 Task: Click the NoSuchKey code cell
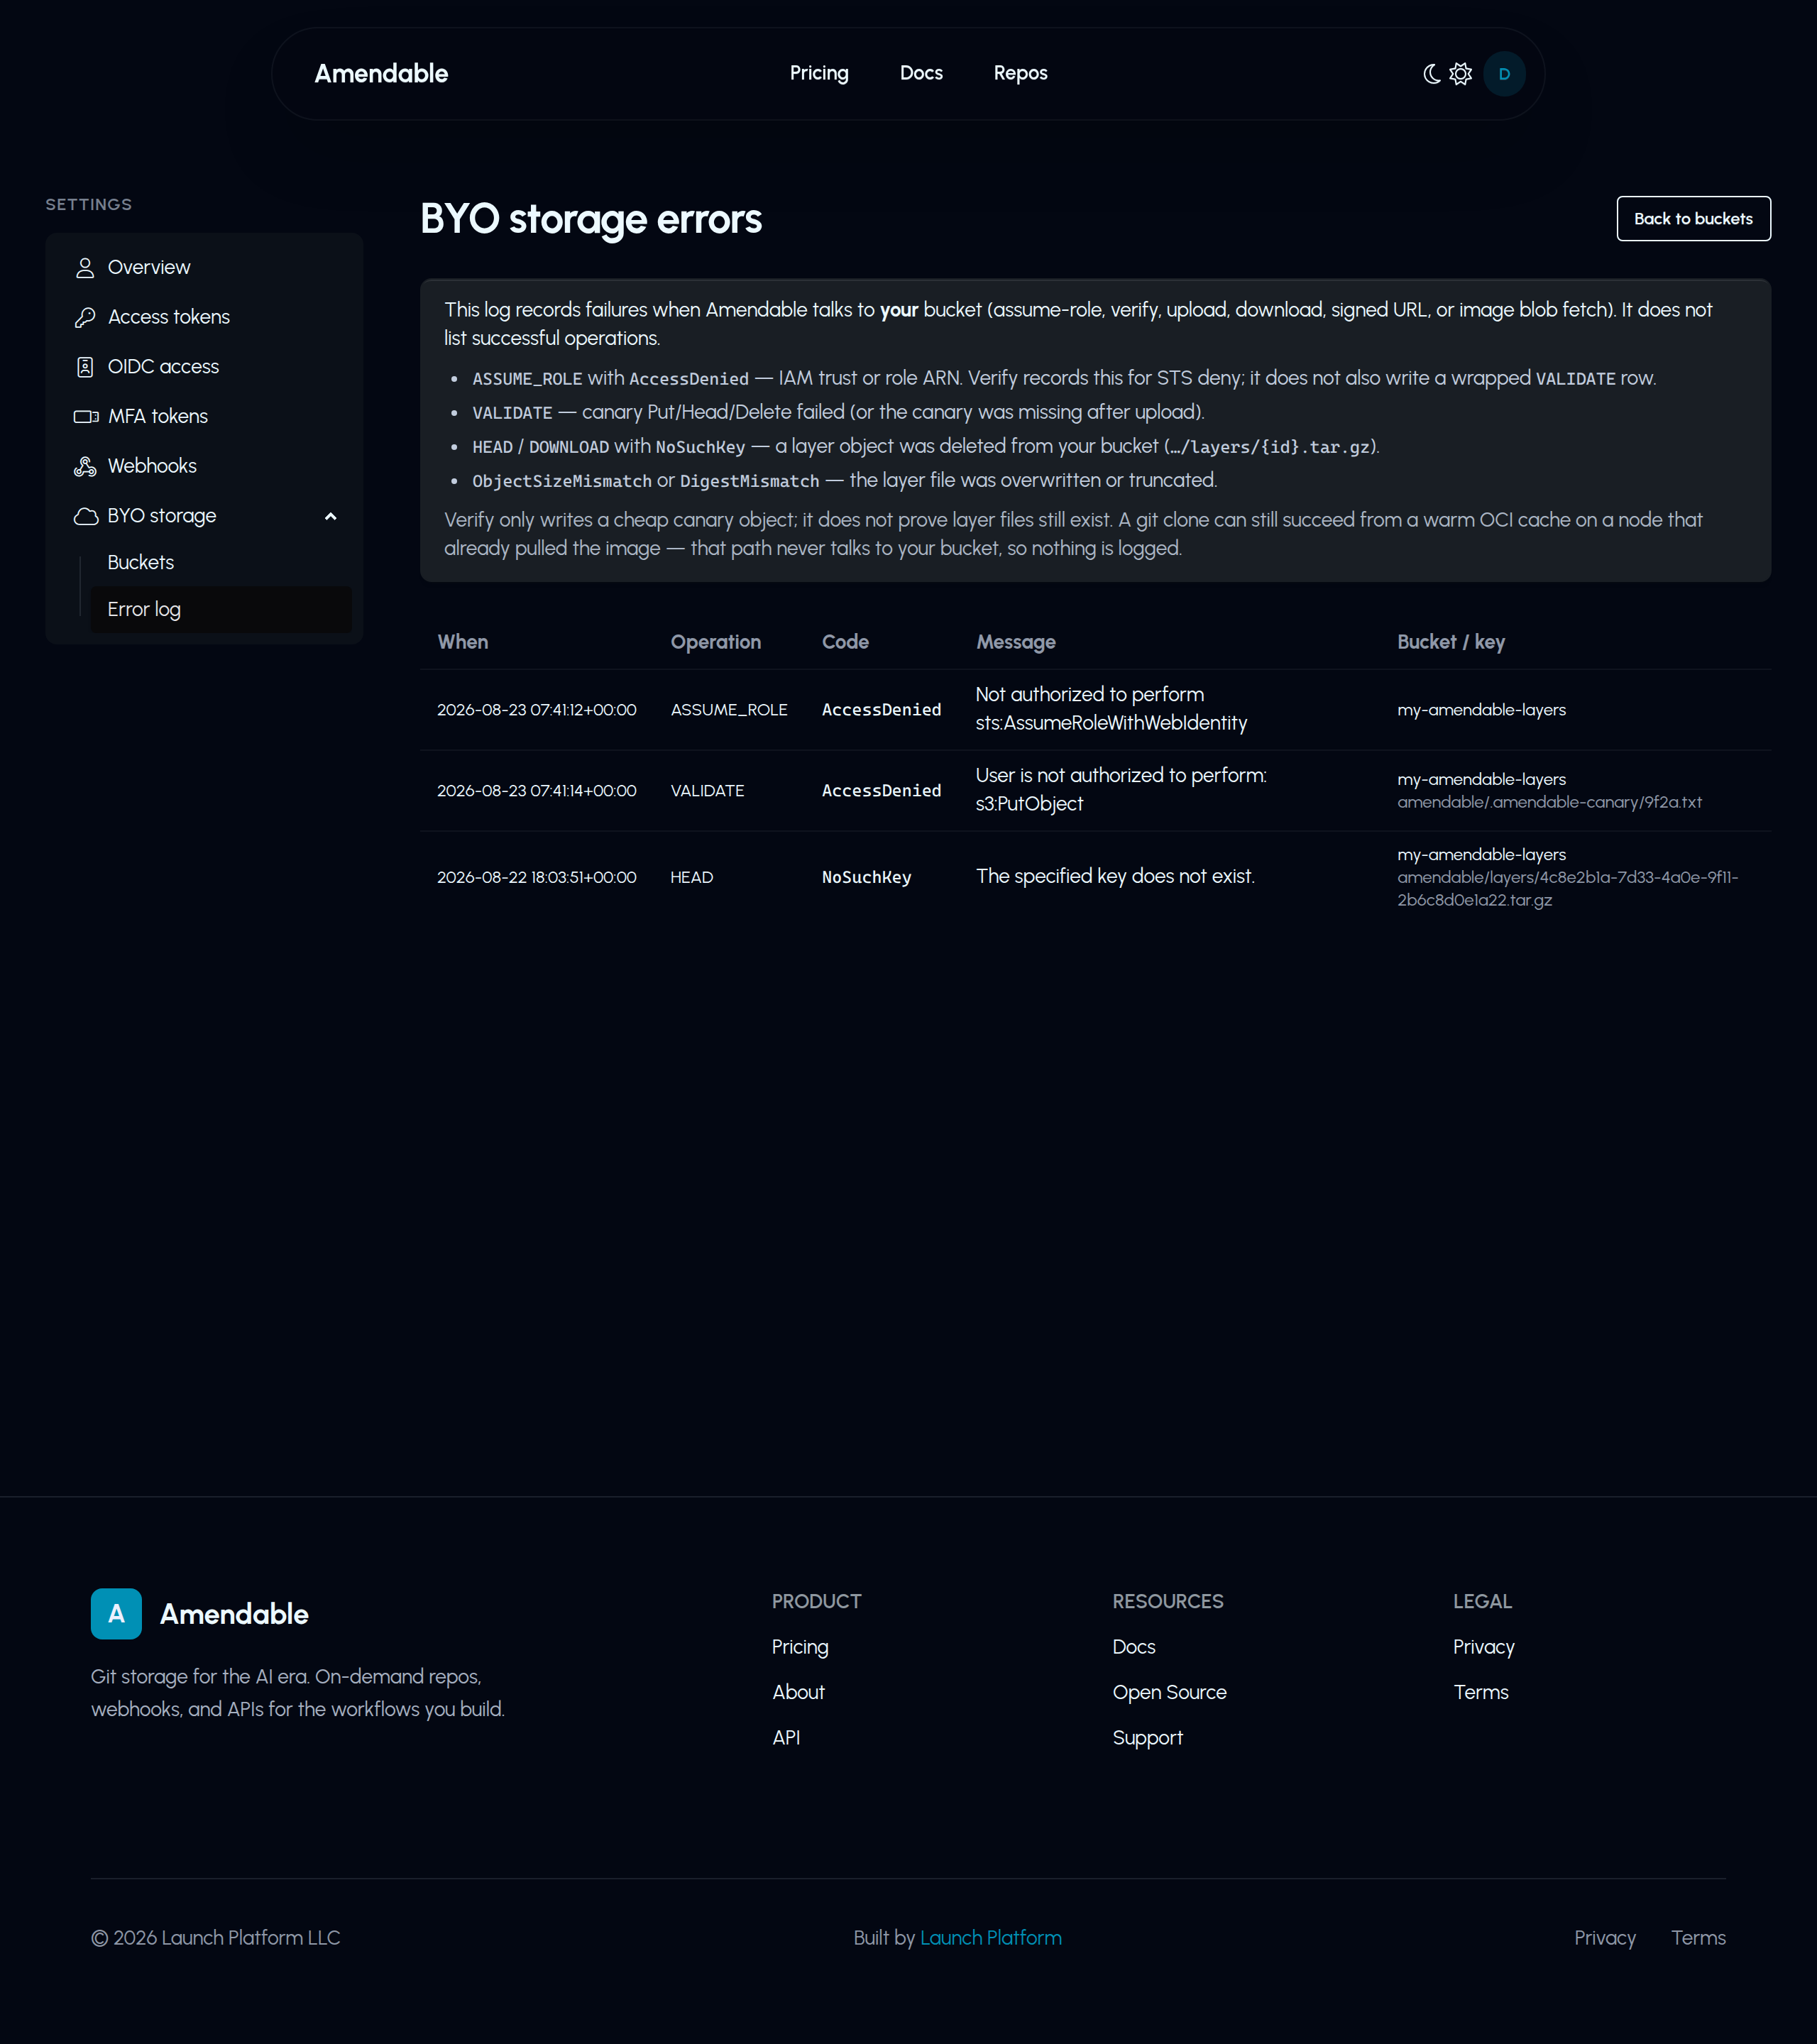pyautogui.click(x=866, y=877)
